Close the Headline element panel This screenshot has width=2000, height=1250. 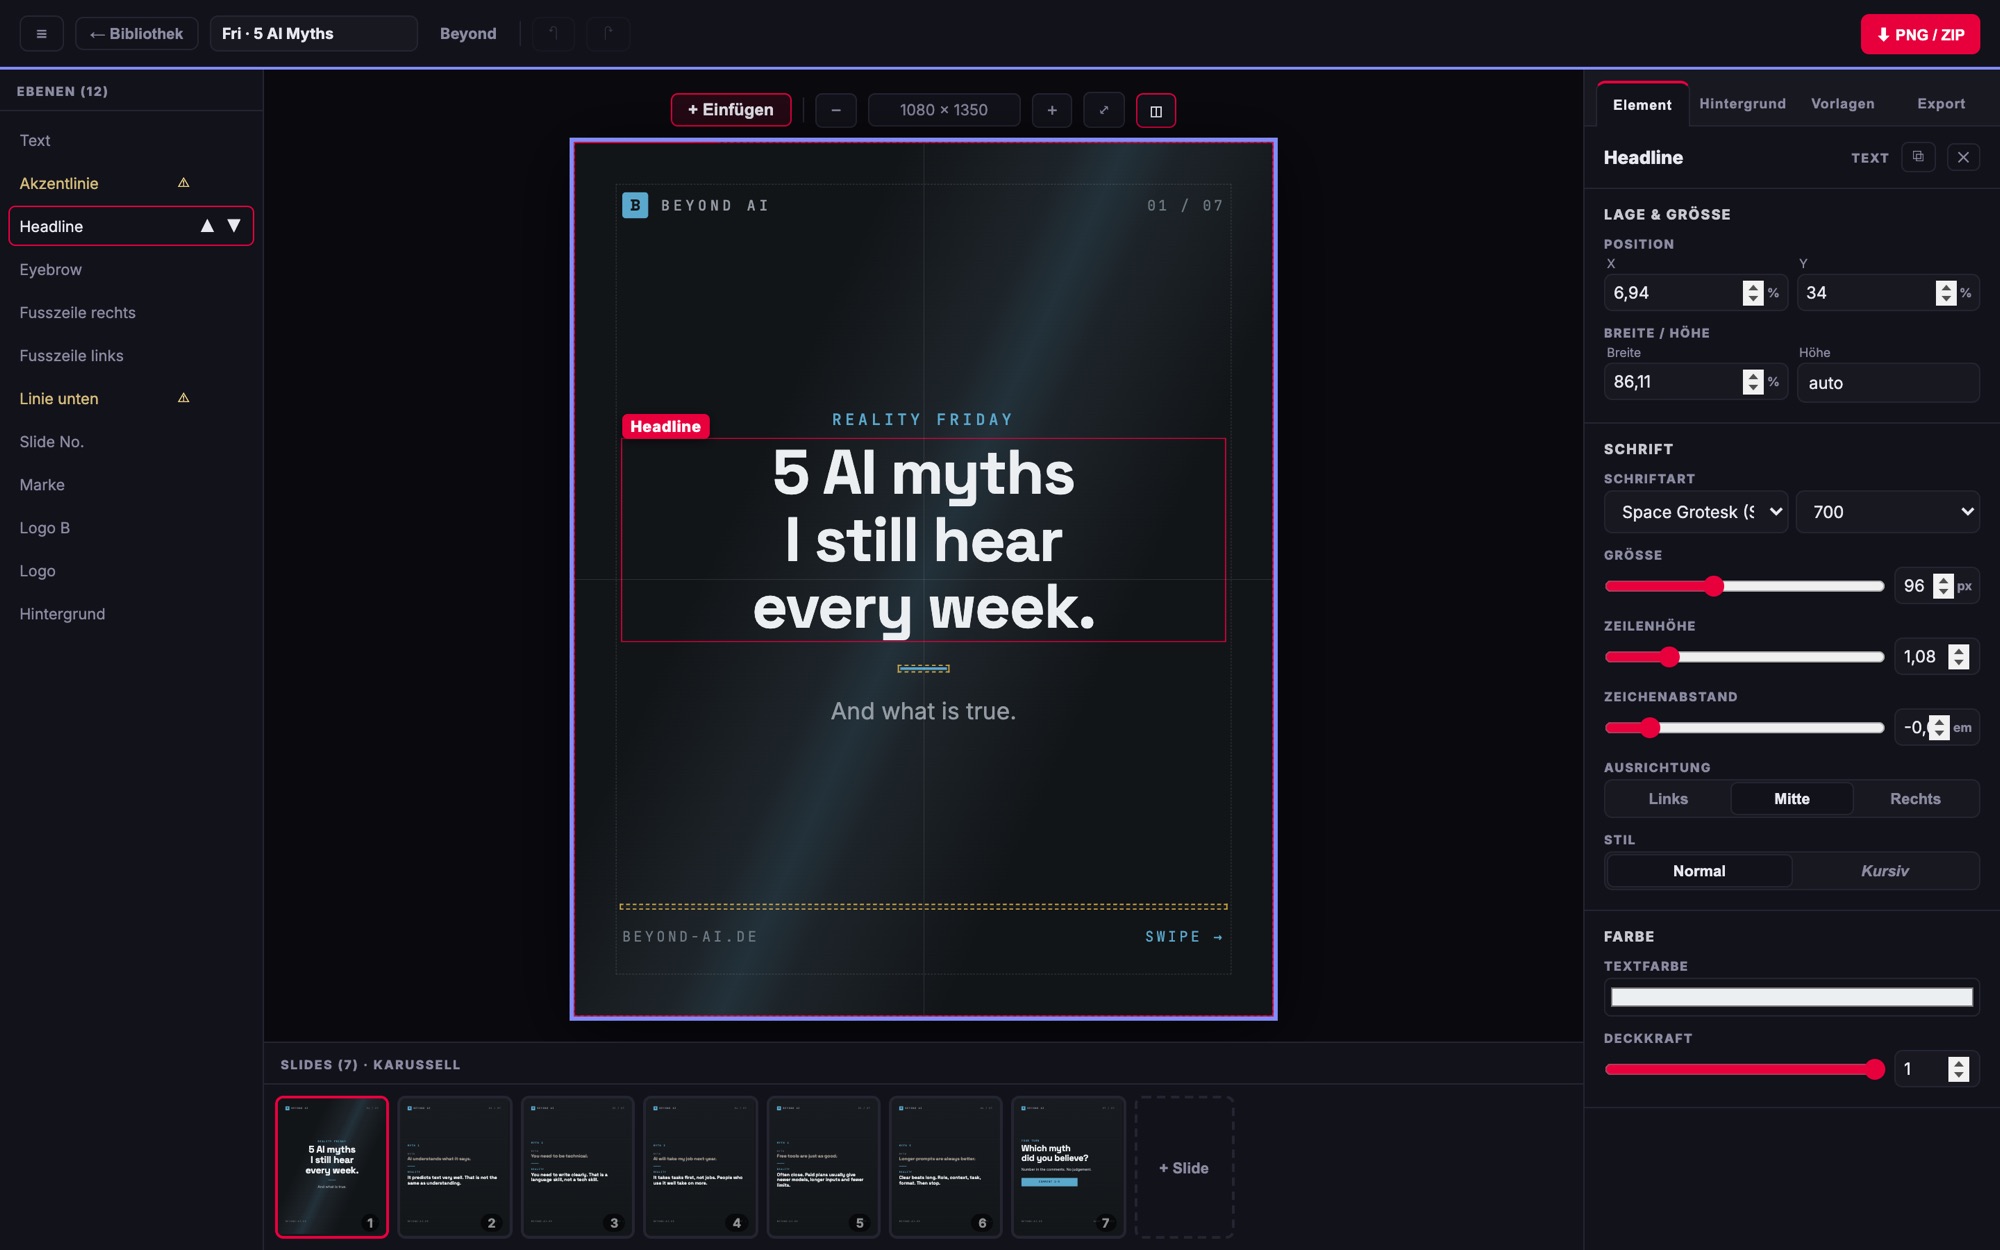click(1963, 157)
